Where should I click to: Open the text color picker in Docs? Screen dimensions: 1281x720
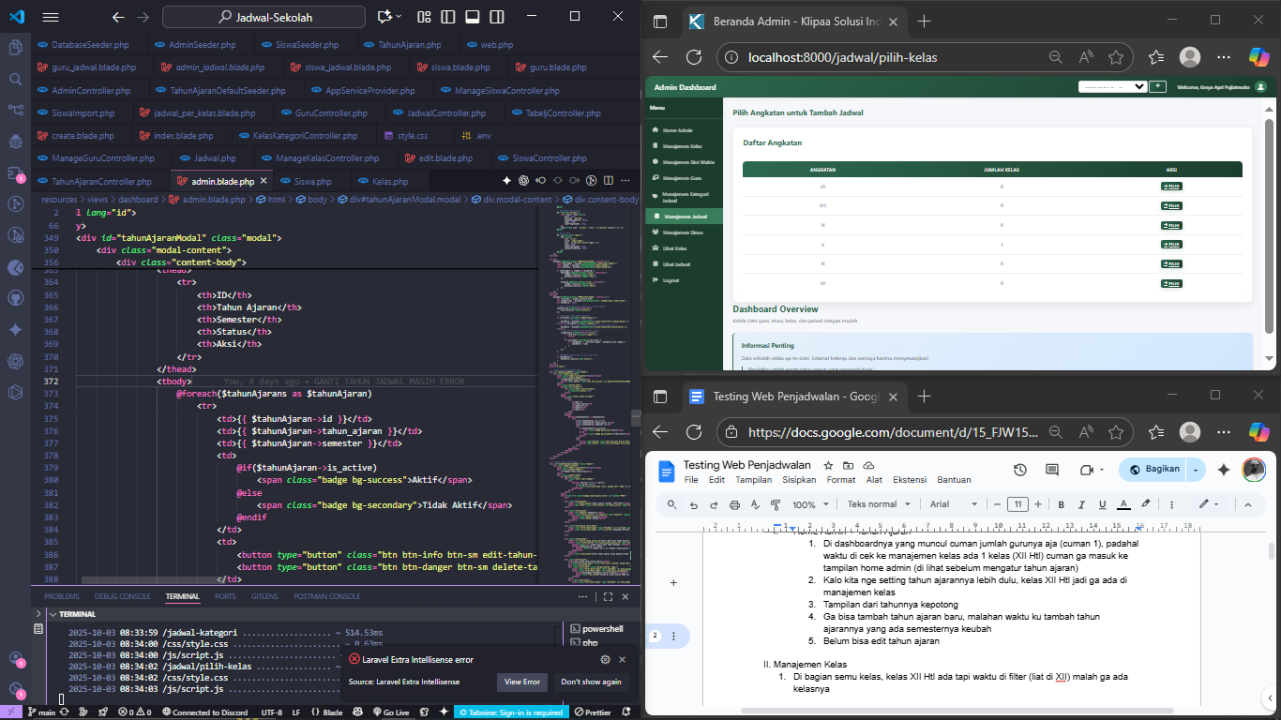[1123, 505]
